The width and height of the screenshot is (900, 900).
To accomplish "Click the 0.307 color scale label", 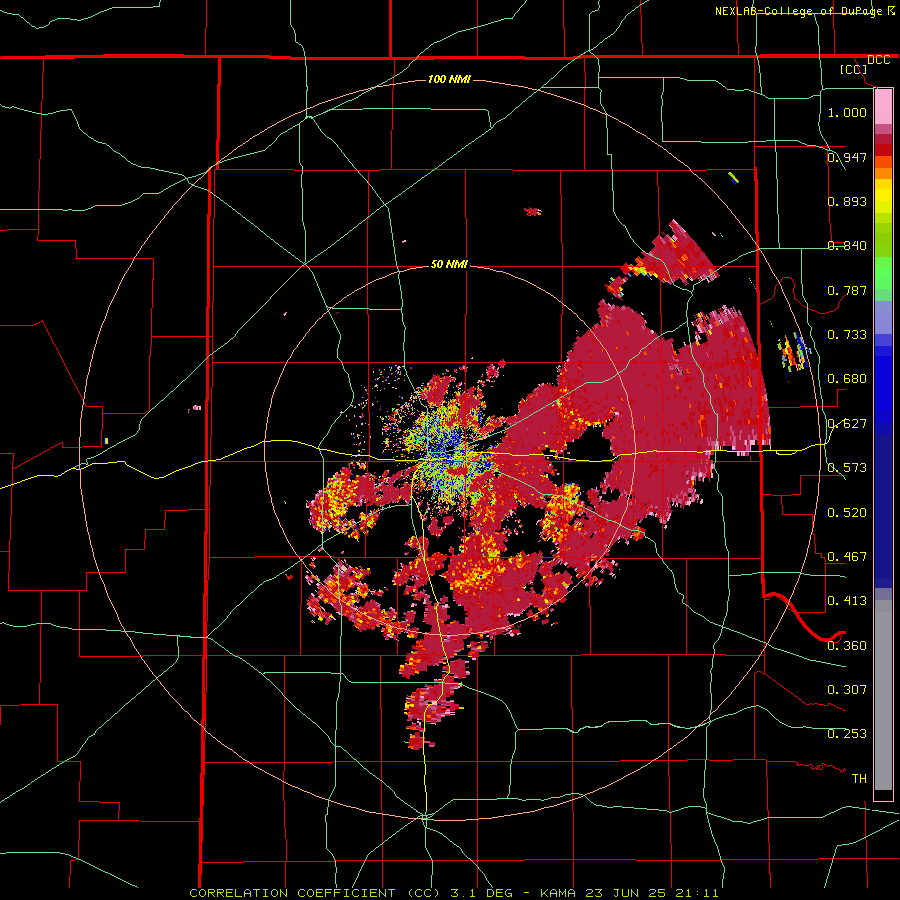I will click(x=847, y=689).
